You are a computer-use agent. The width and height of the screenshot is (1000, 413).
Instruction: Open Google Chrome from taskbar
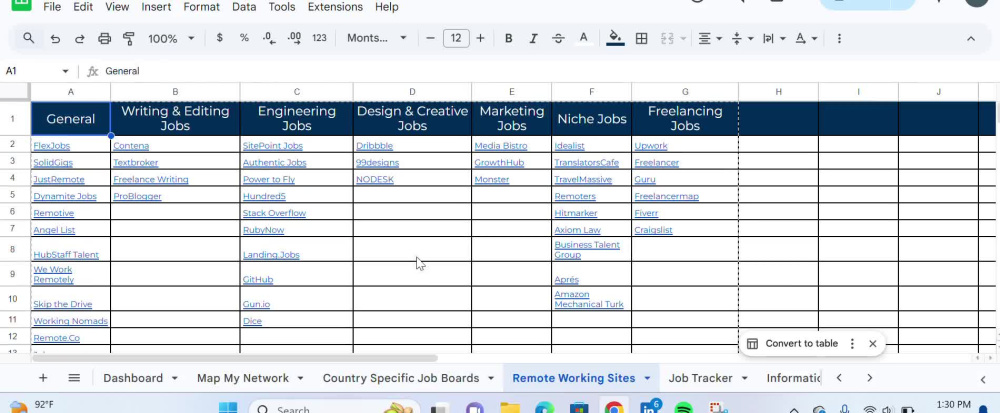(614, 407)
